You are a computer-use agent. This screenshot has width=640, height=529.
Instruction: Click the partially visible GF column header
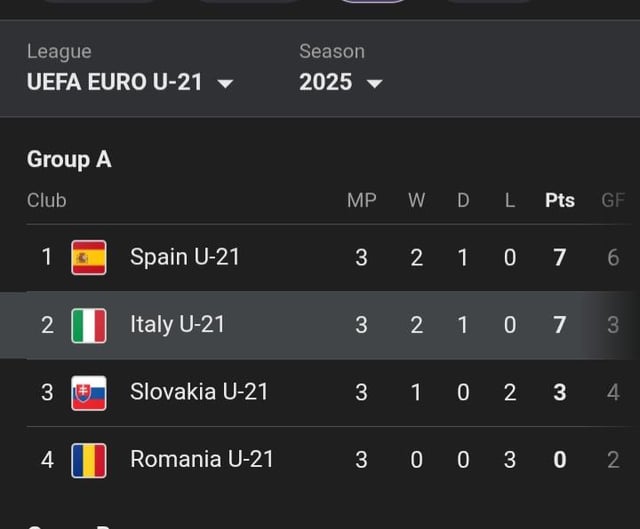coord(613,200)
